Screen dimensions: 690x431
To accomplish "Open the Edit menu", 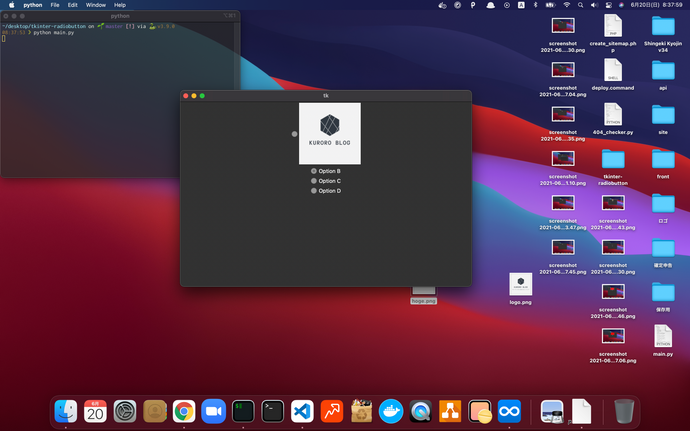I will coord(73,5).
